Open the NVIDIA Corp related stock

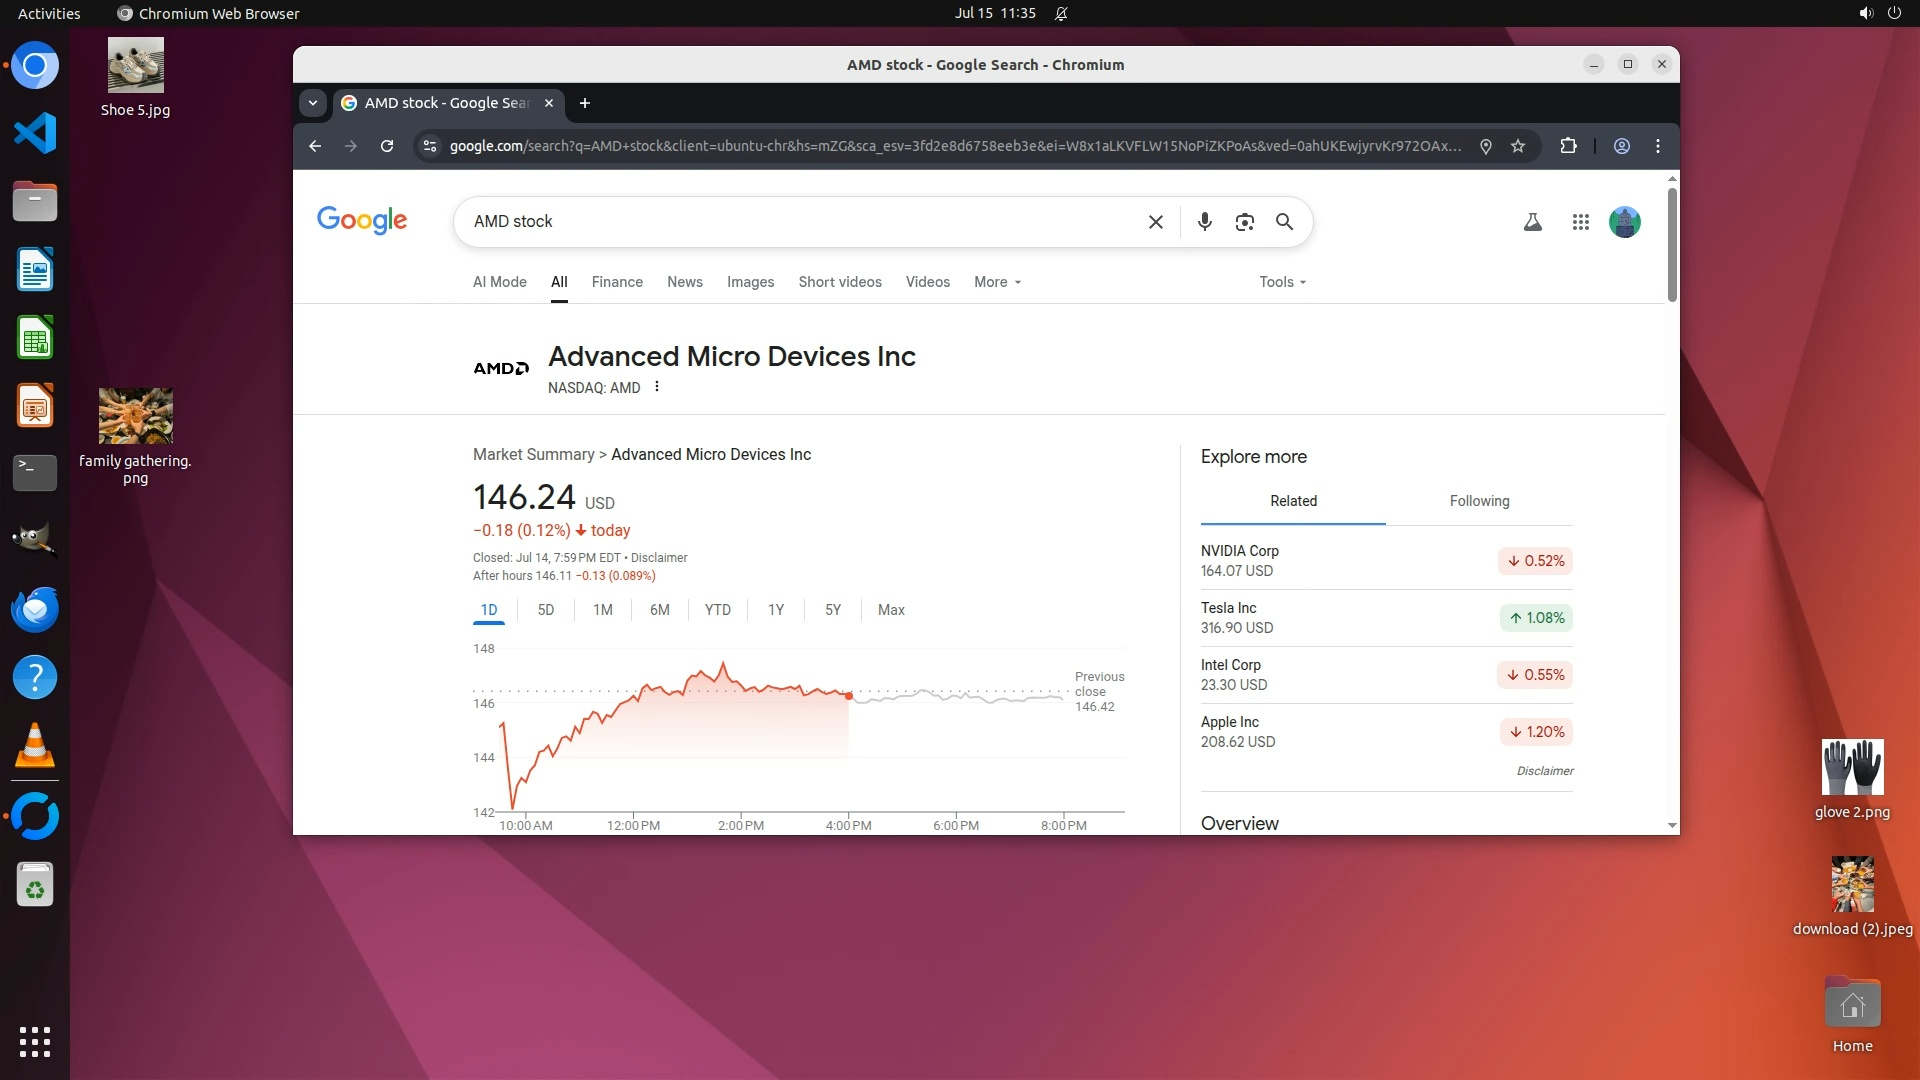[x=1240, y=551]
